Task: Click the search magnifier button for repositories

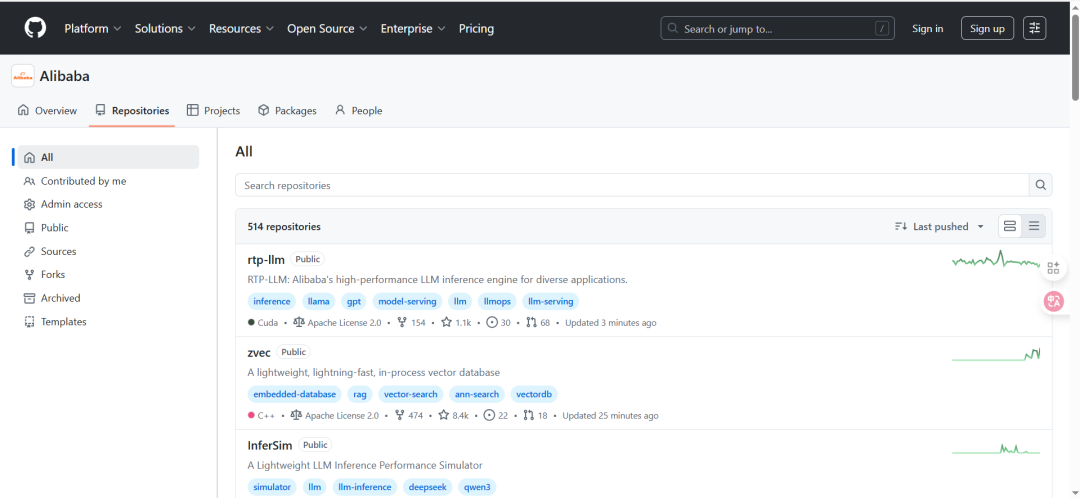Action: (x=1041, y=185)
